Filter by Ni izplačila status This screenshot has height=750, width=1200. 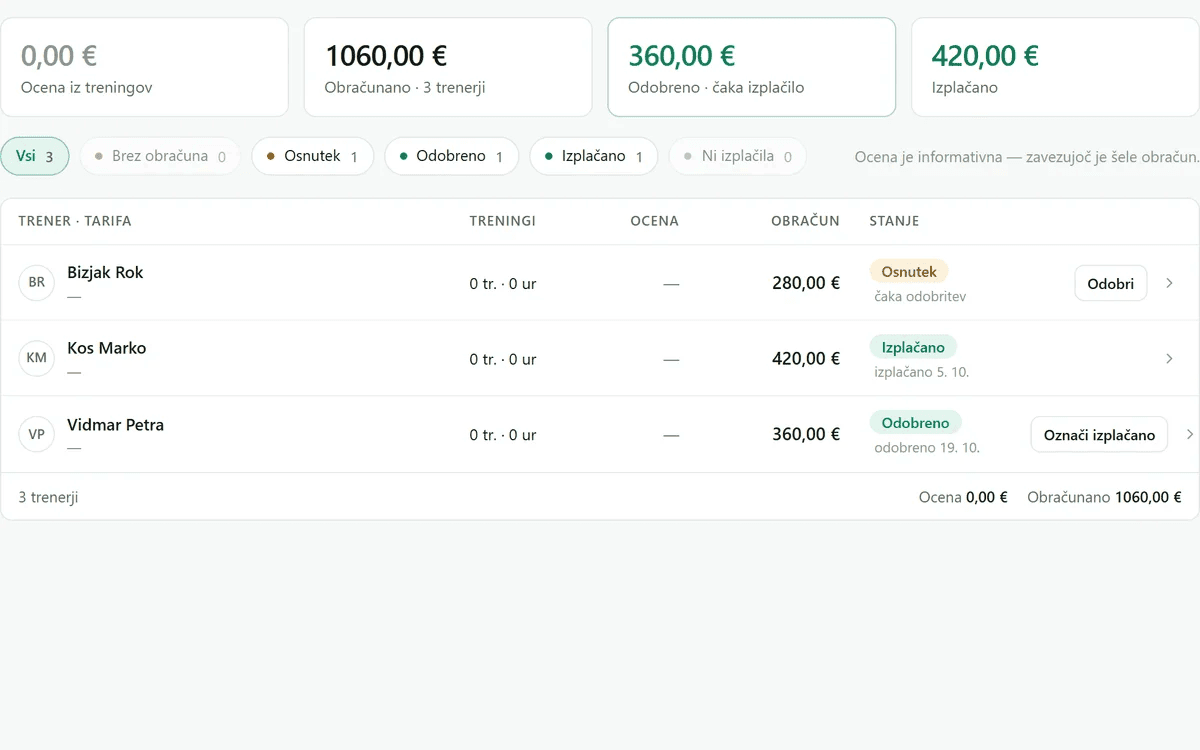click(737, 156)
